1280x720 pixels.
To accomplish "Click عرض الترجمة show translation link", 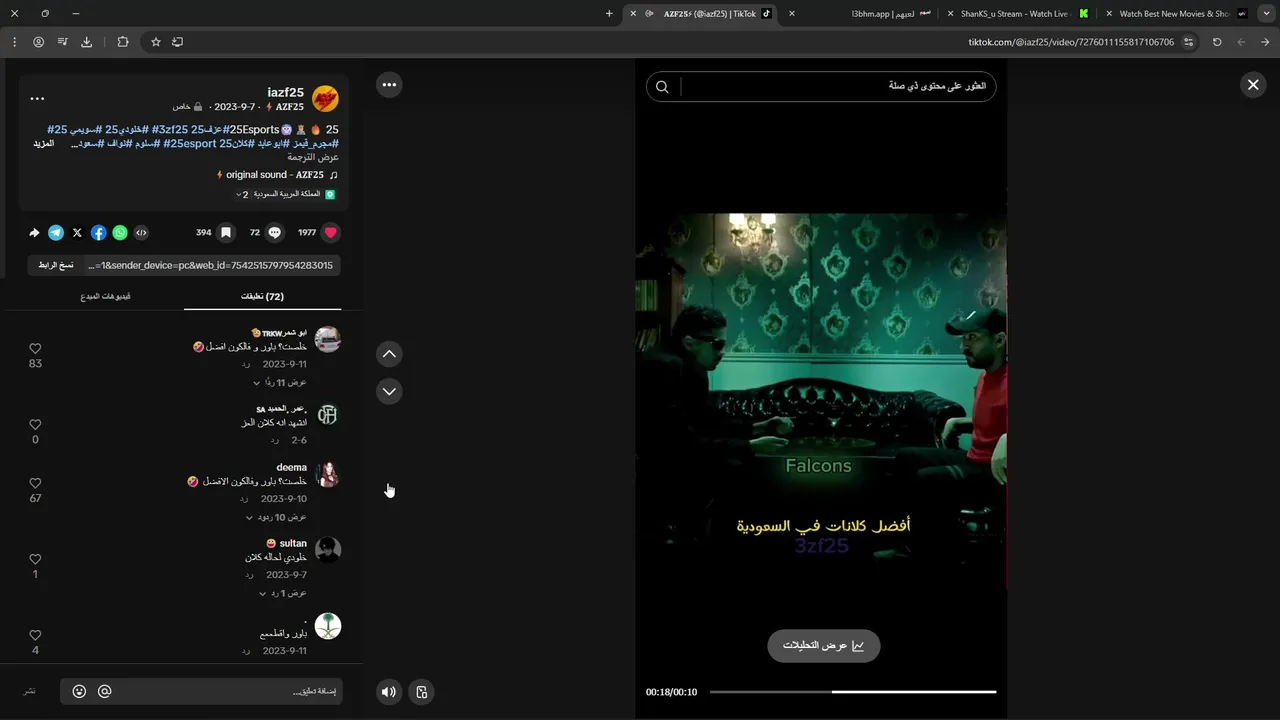I will pyautogui.click(x=314, y=157).
